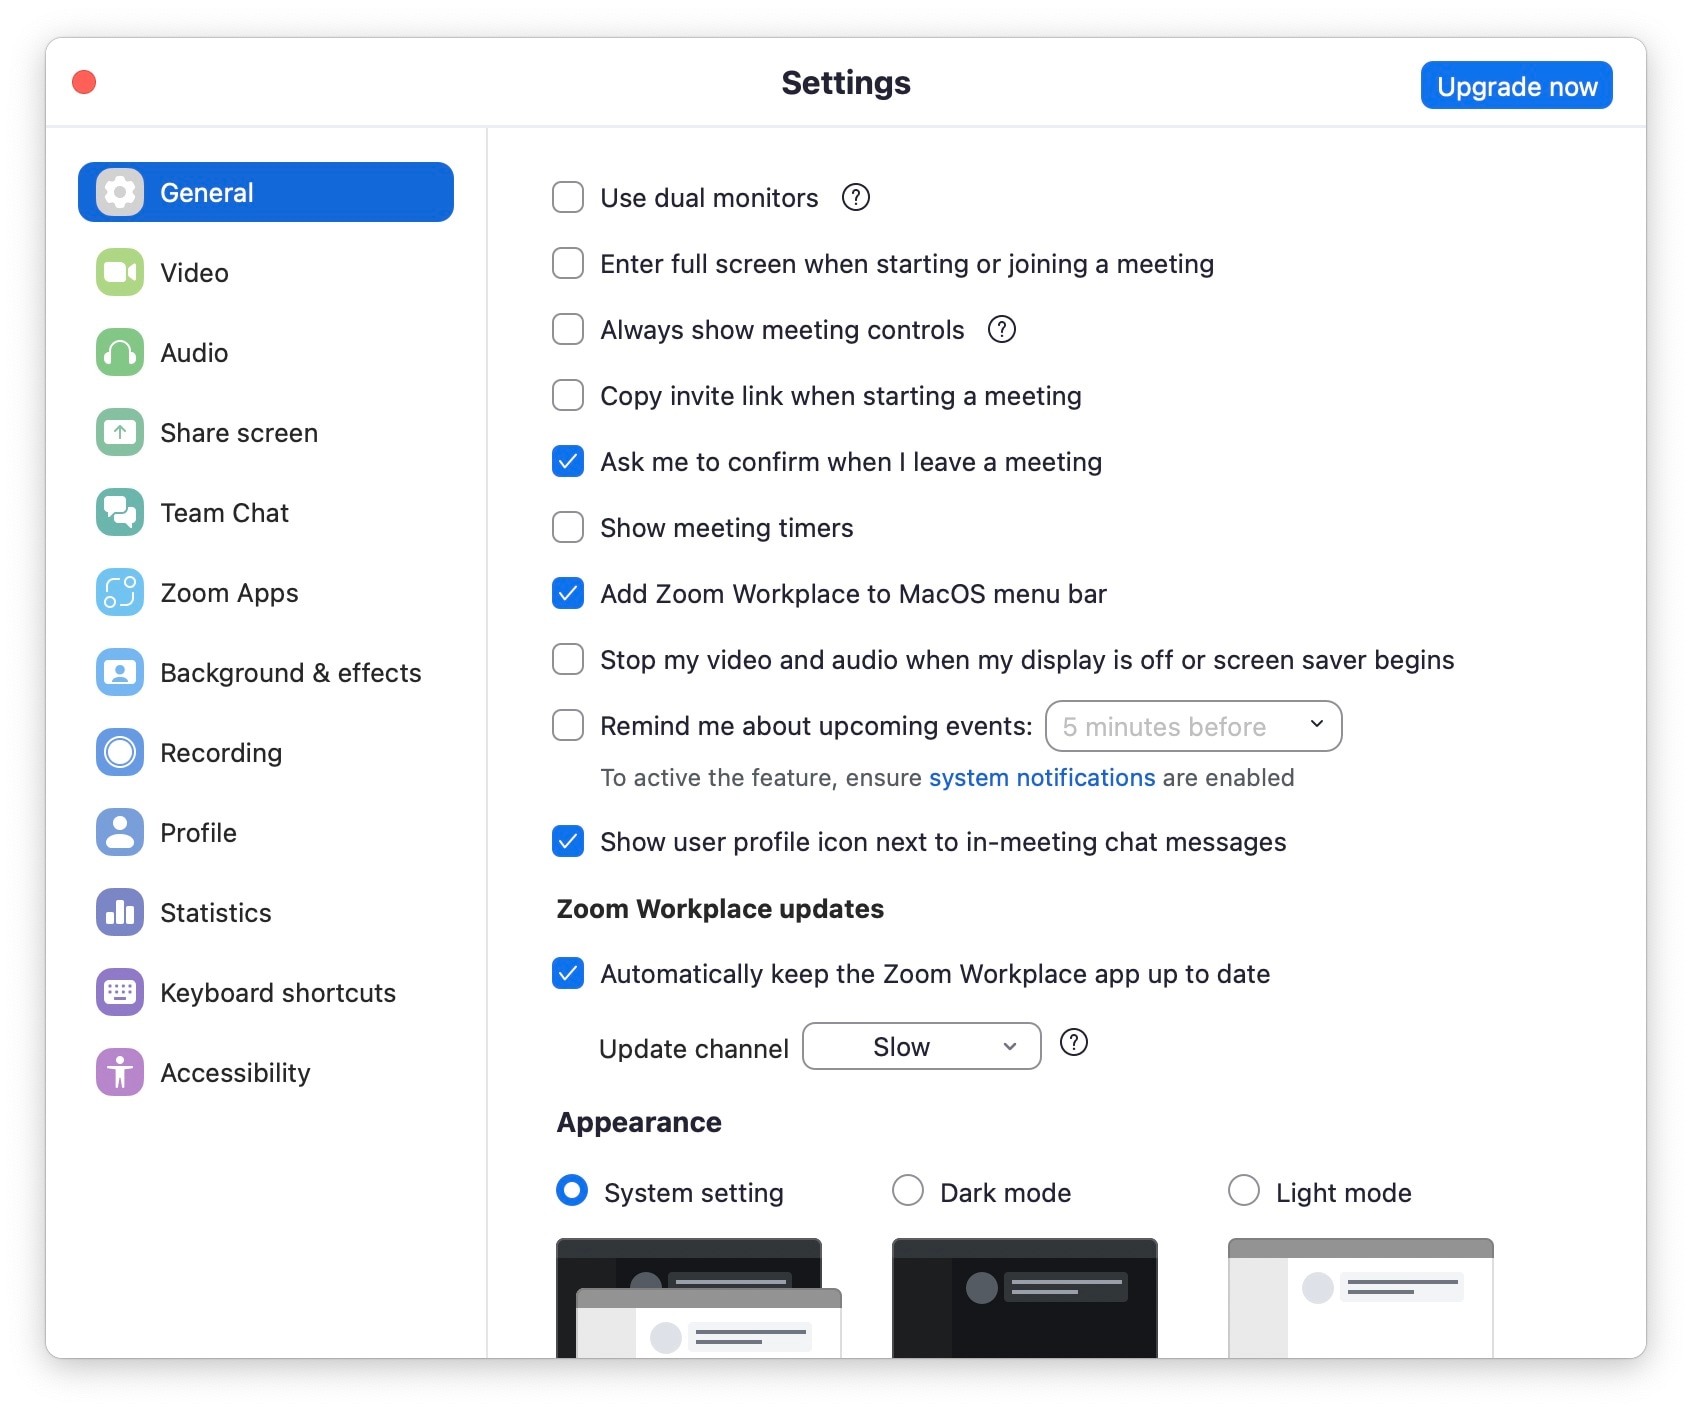Click the Video camera icon
Screen dimensions: 1692x1412
click(x=120, y=272)
